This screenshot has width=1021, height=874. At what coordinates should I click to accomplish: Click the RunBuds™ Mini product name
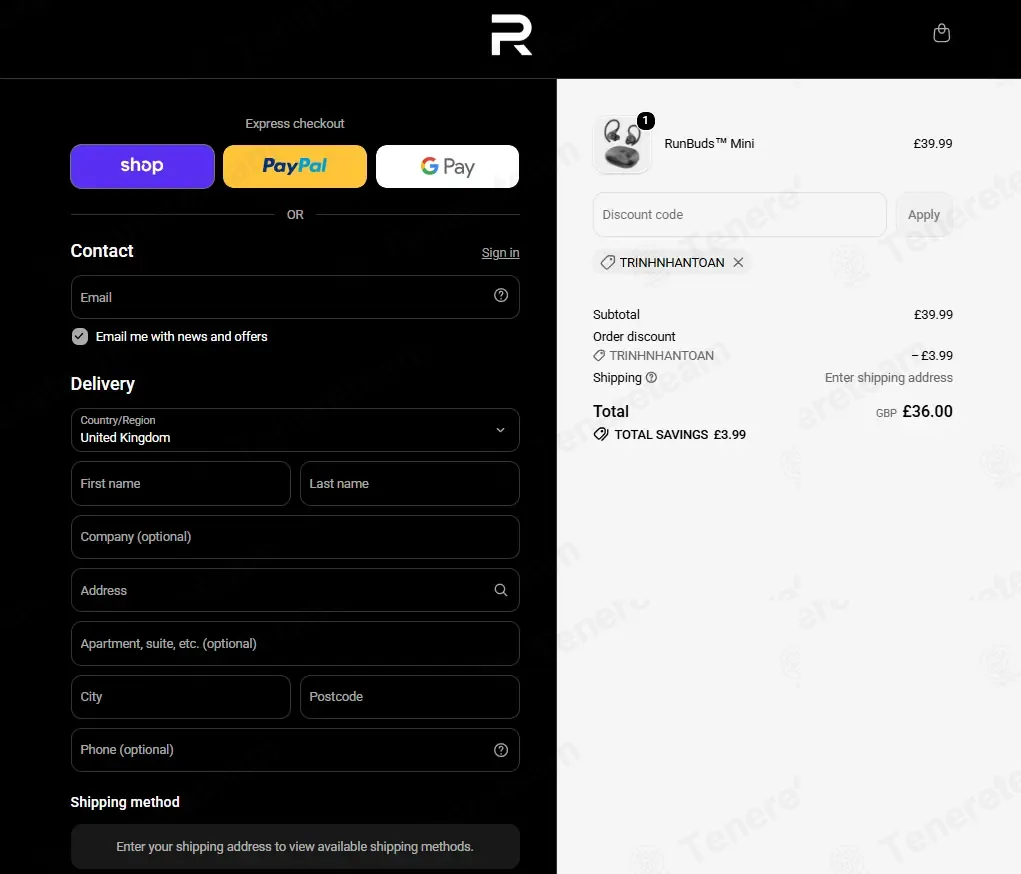[x=709, y=144]
